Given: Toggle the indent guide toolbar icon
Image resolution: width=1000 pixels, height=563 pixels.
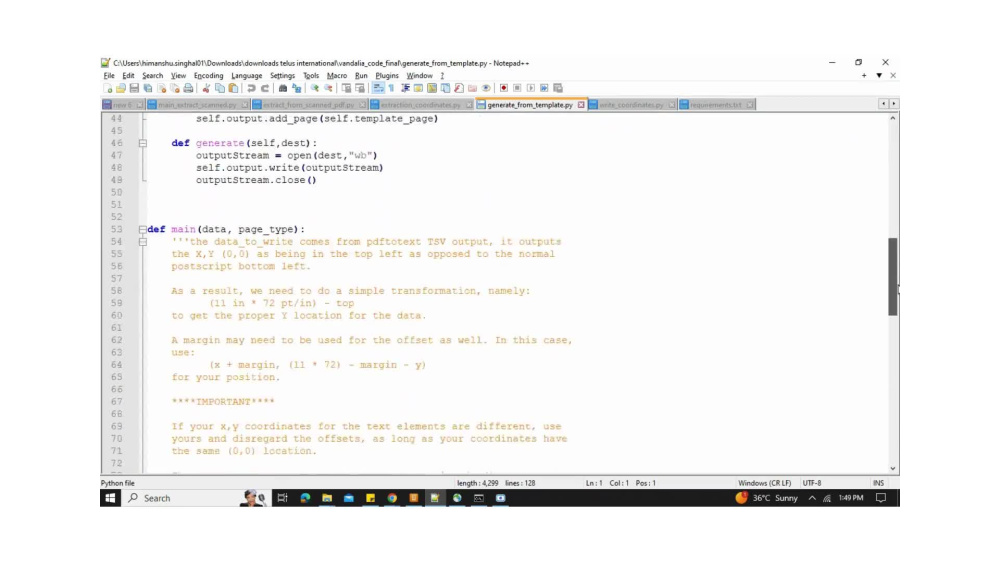Looking at the screenshot, I should (405, 88).
